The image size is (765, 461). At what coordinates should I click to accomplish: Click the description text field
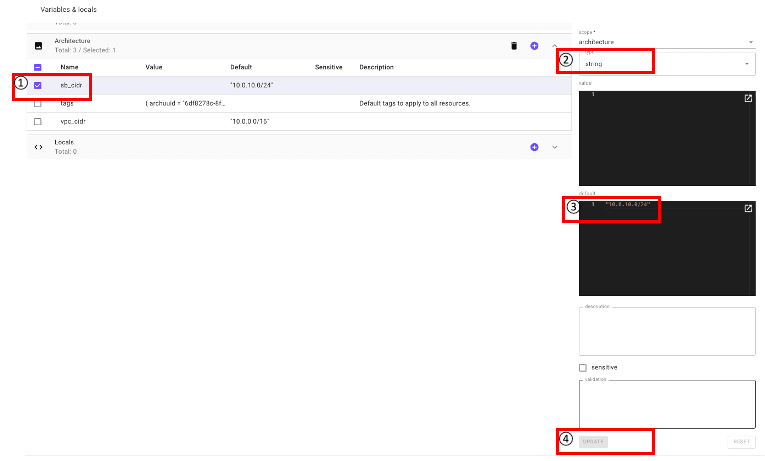[667, 331]
